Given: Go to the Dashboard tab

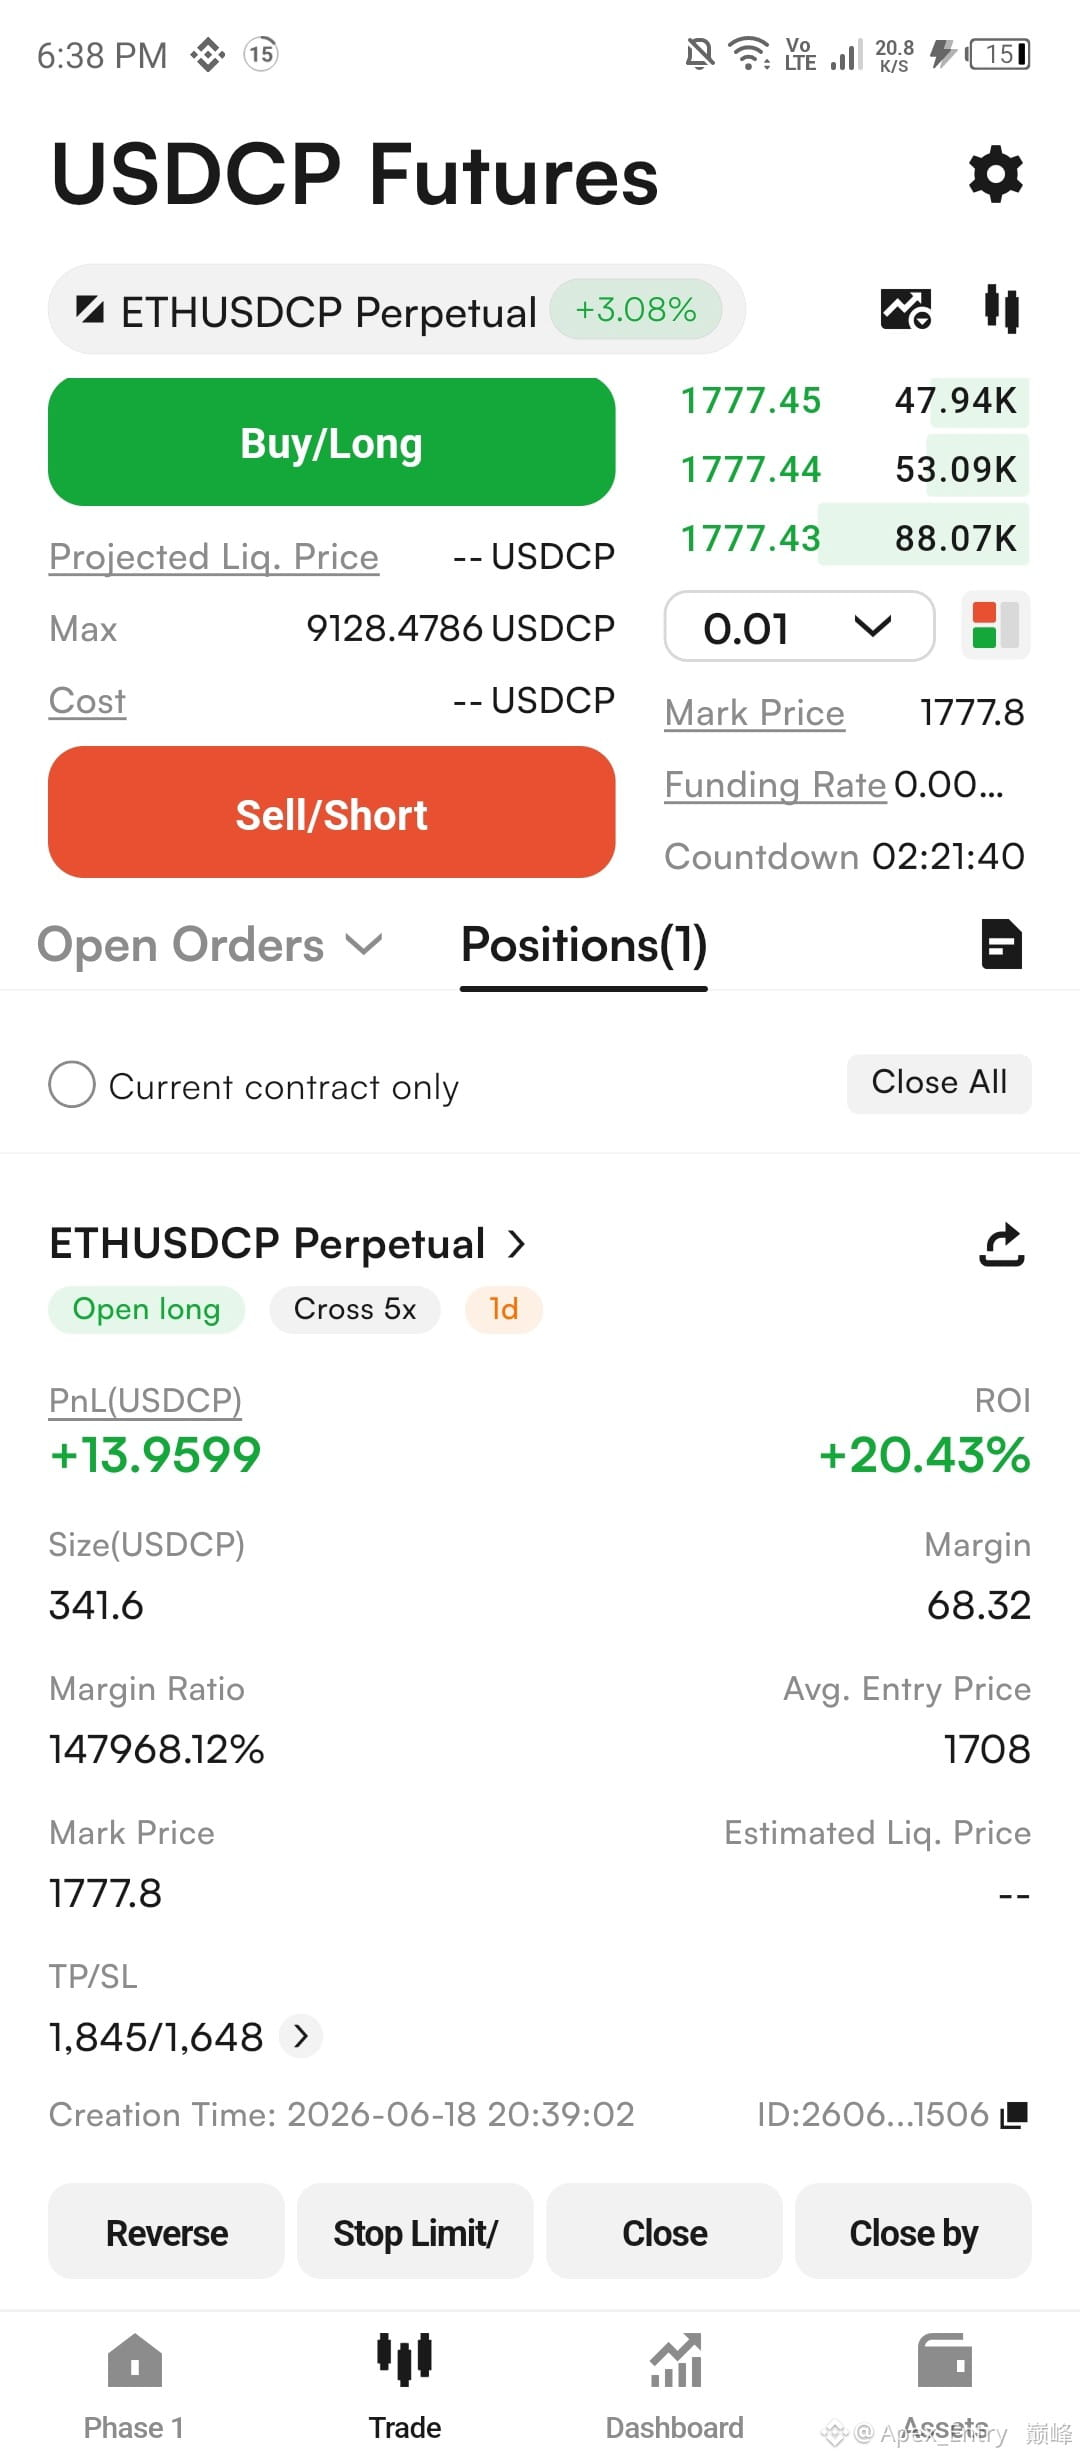Looking at the screenshot, I should [675, 2385].
